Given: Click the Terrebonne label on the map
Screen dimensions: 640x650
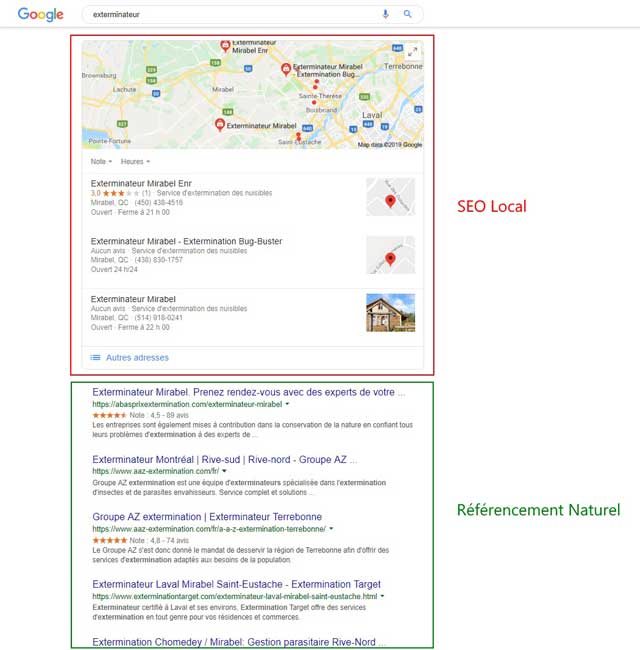Looking at the screenshot, I should [x=403, y=66].
